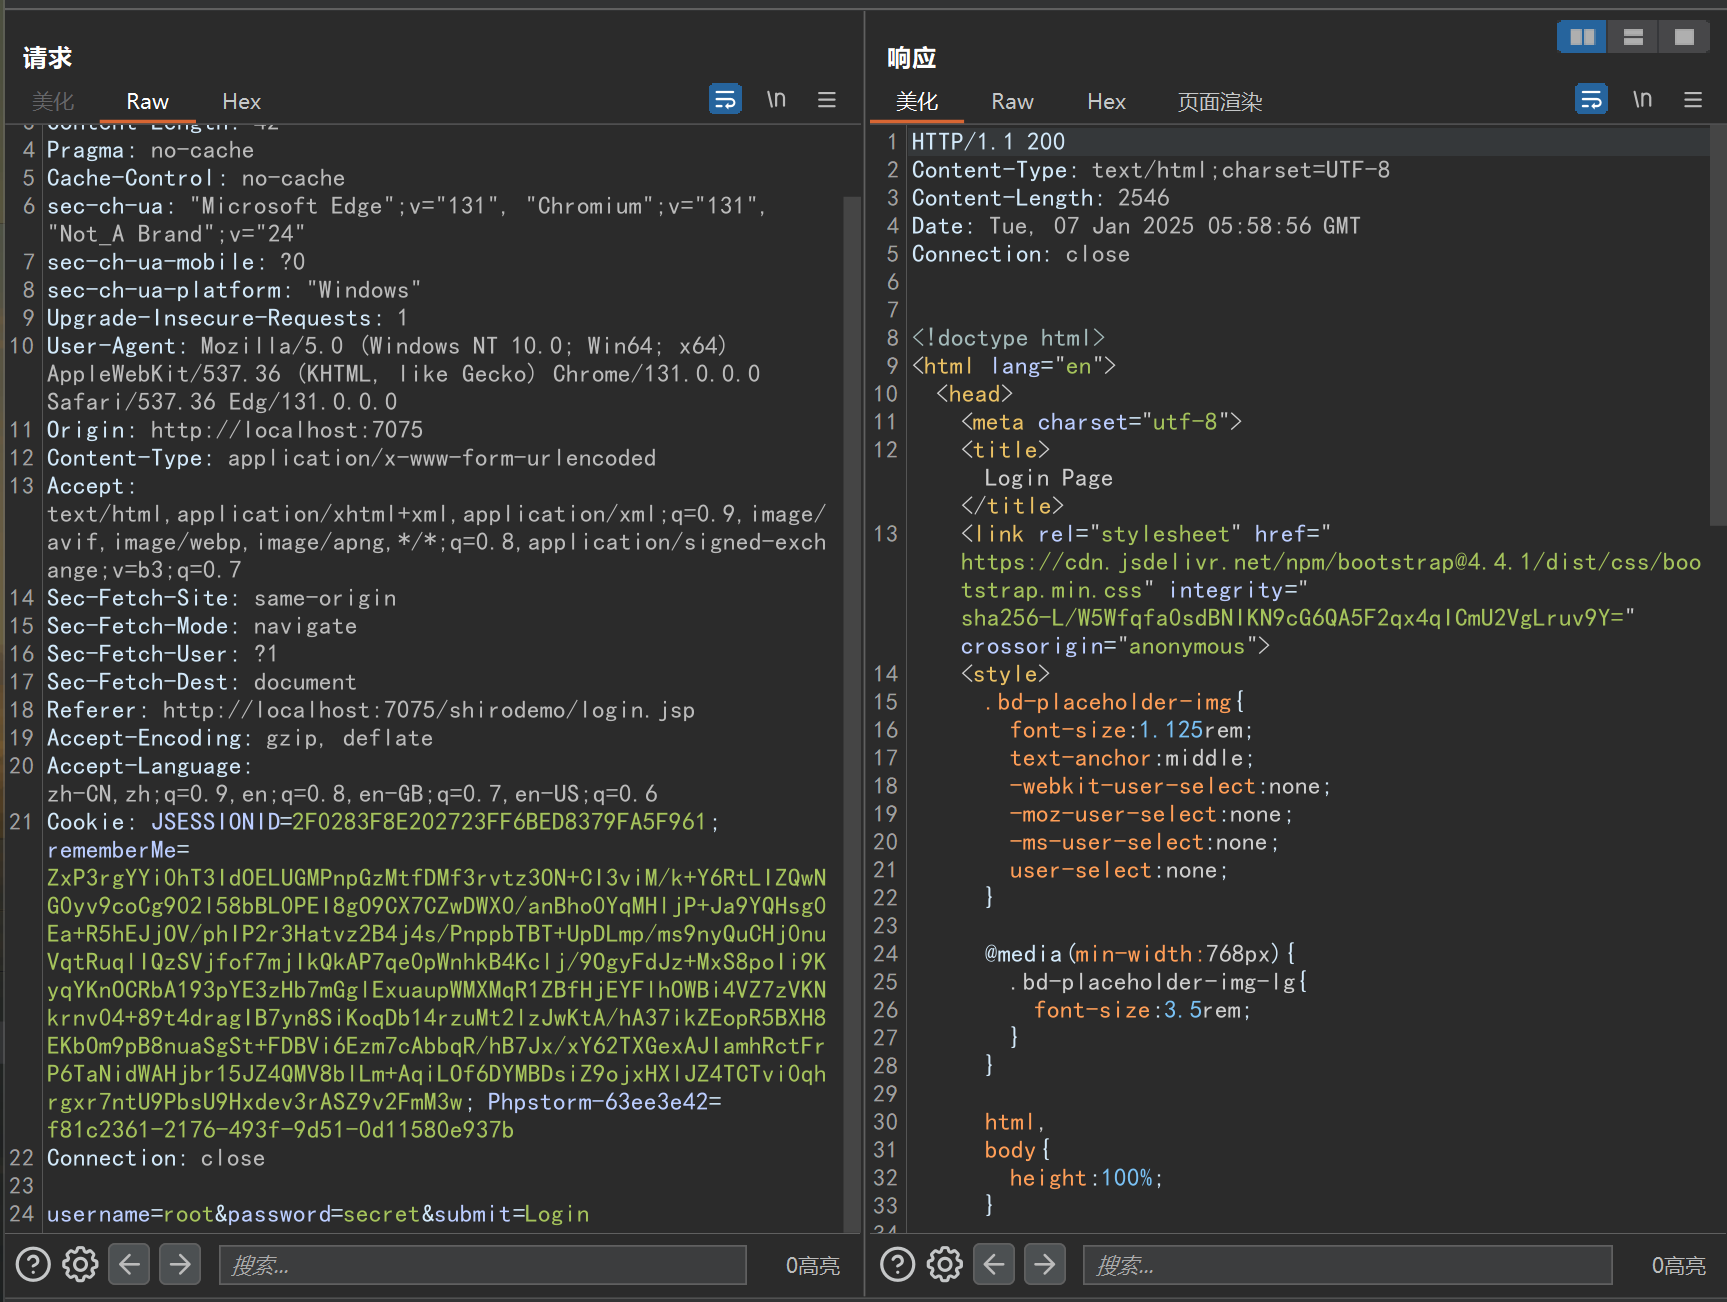This screenshot has height=1302, width=1727.
Task: Click the Date header in response
Action: click(x=1136, y=226)
